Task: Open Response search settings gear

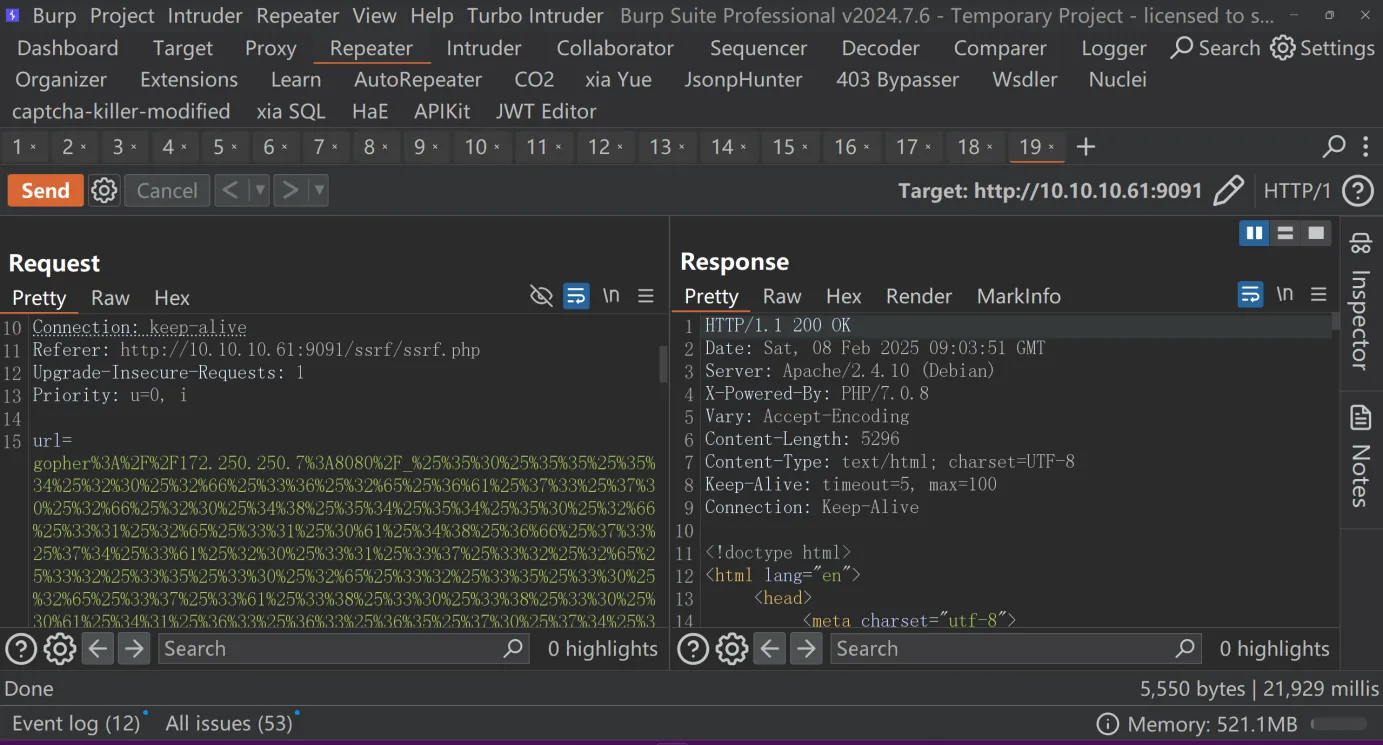Action: pyautogui.click(x=731, y=649)
